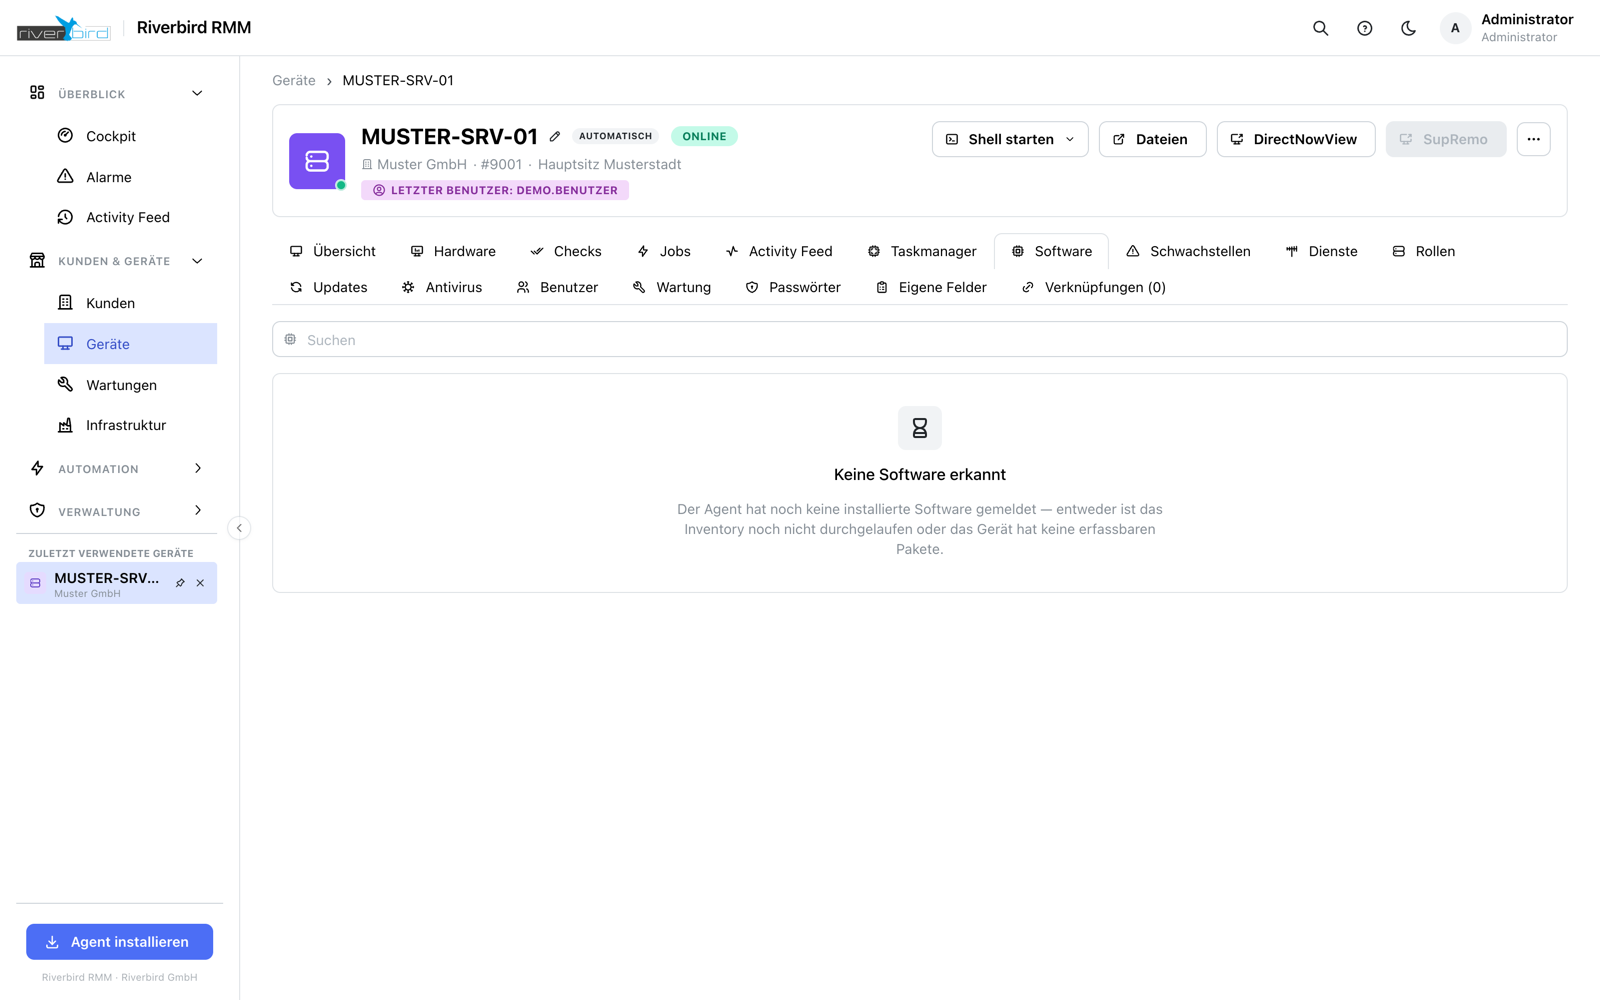Open Wartungen in the sidebar

[130, 385]
